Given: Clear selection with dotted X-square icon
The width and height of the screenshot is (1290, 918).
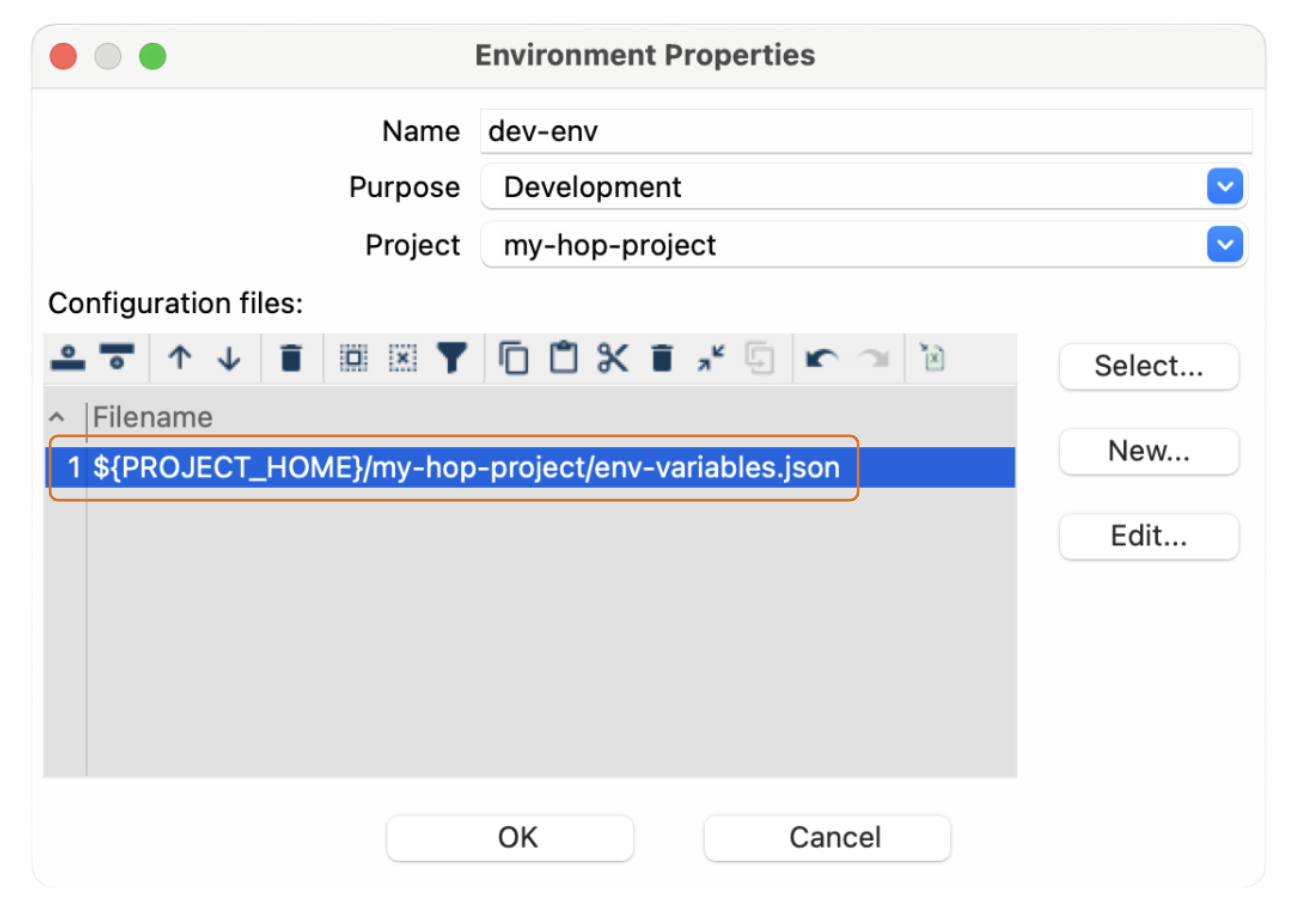Looking at the screenshot, I should click(402, 358).
